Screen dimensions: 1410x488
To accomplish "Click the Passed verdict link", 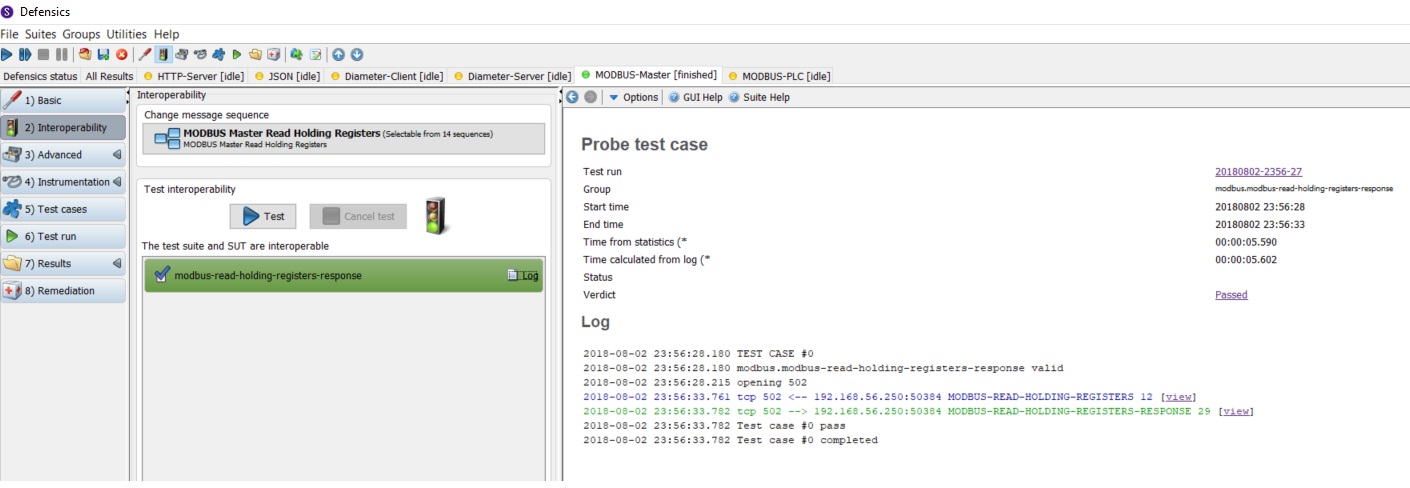I will point(1231,295).
